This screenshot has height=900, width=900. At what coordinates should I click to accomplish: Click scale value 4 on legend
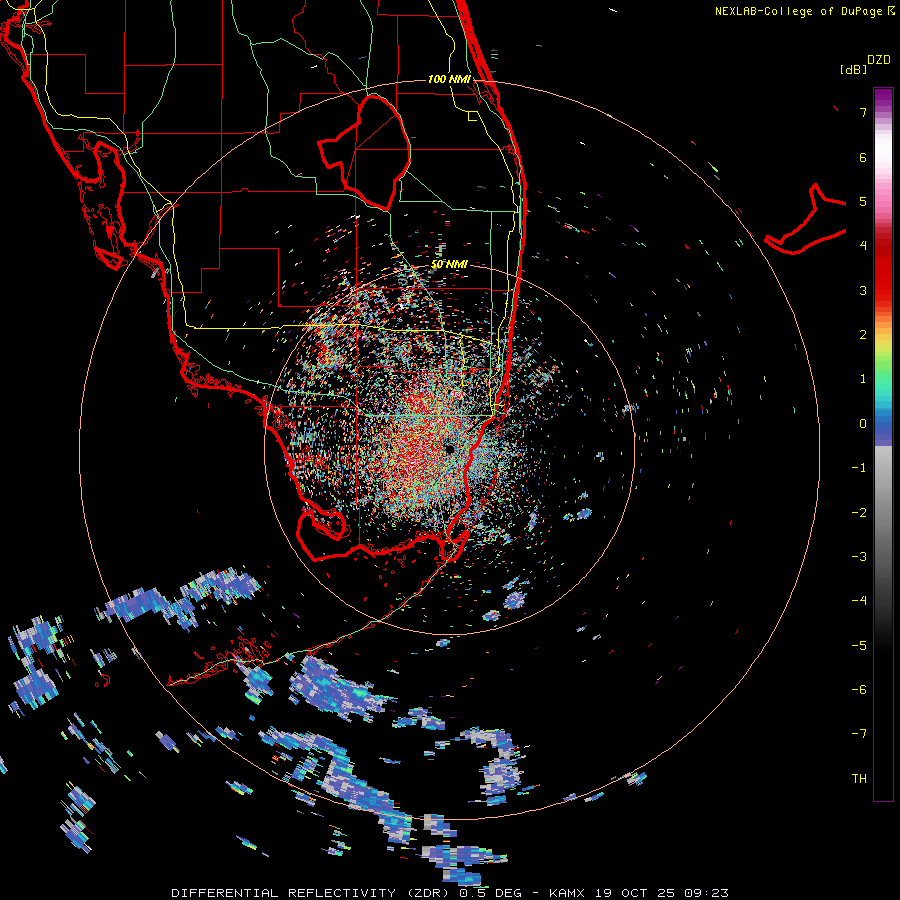[863, 246]
